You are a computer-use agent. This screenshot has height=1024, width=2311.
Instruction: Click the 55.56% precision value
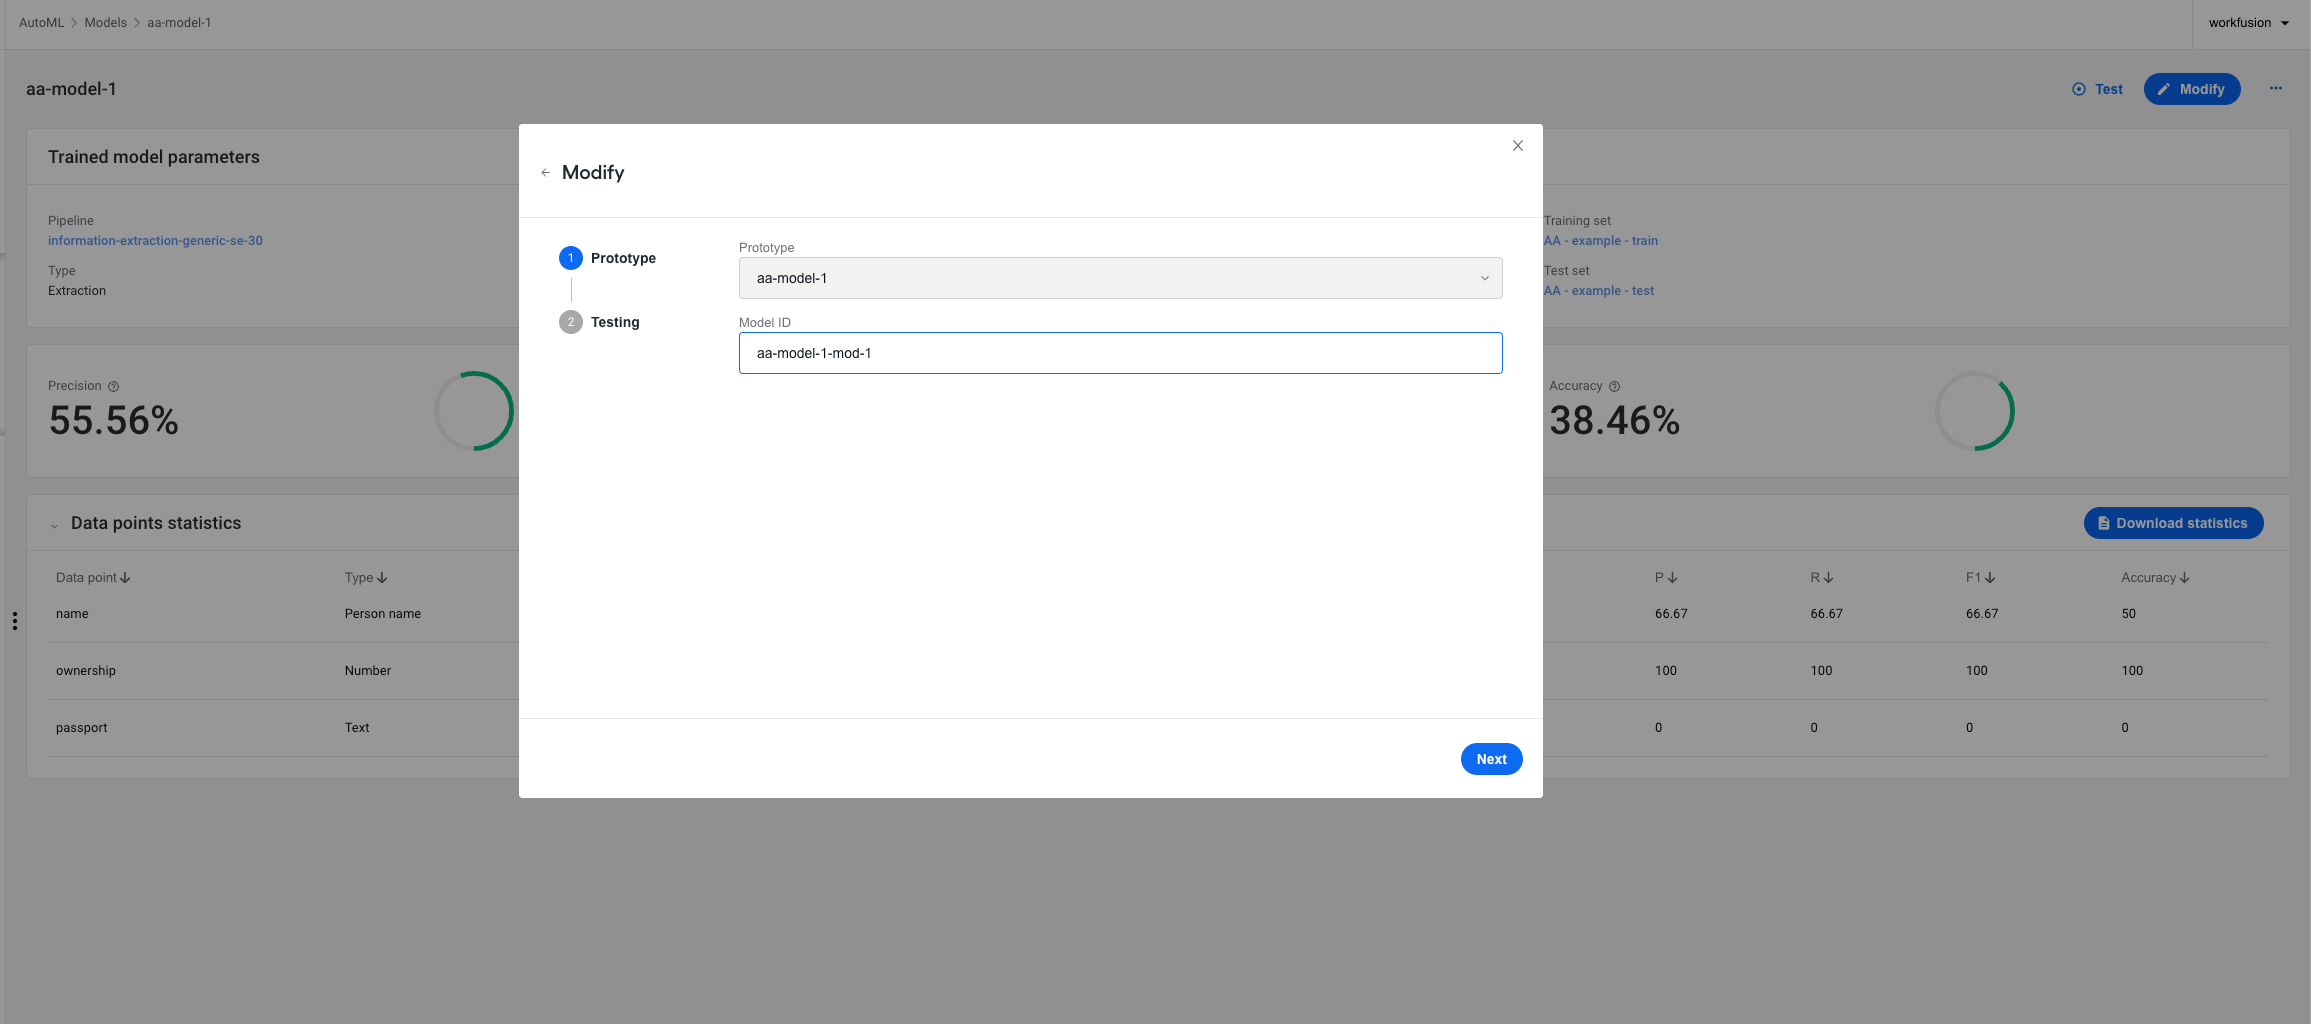pos(114,421)
